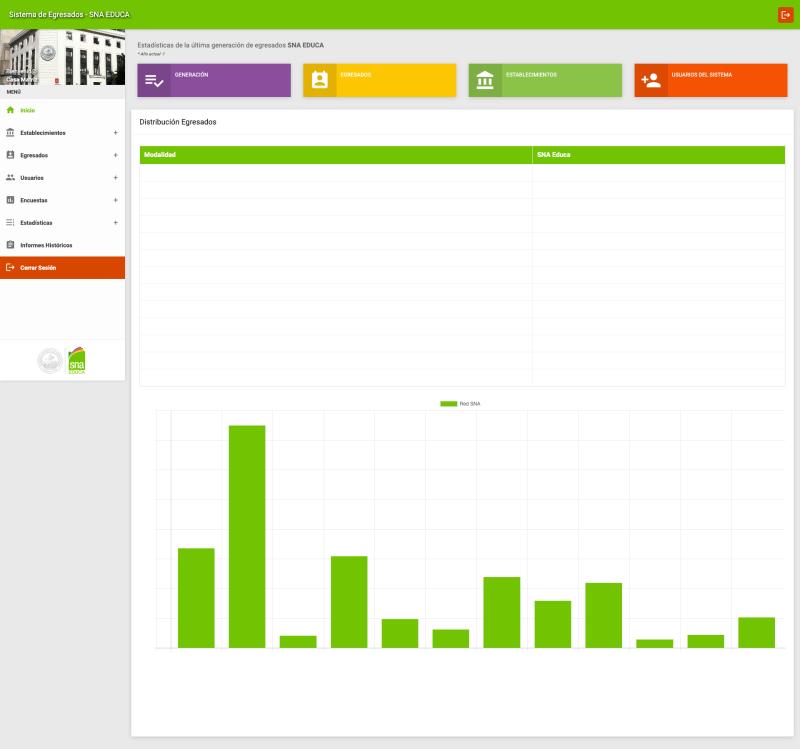The image size is (800, 749).
Task: Click the list icon beside Estadísticas
Action: [x=10, y=222]
